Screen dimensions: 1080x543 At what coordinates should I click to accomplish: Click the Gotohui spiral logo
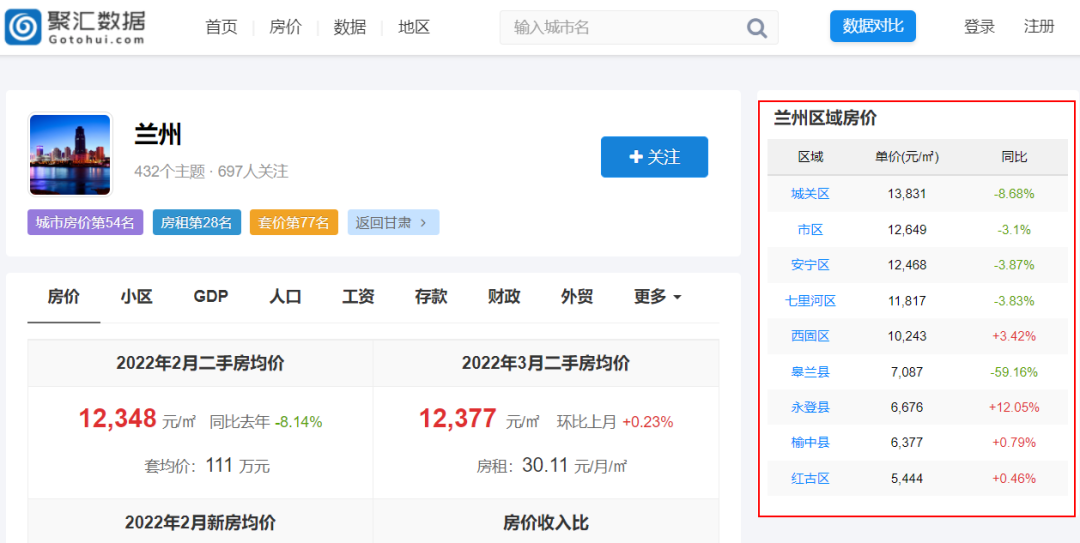pos(23,28)
